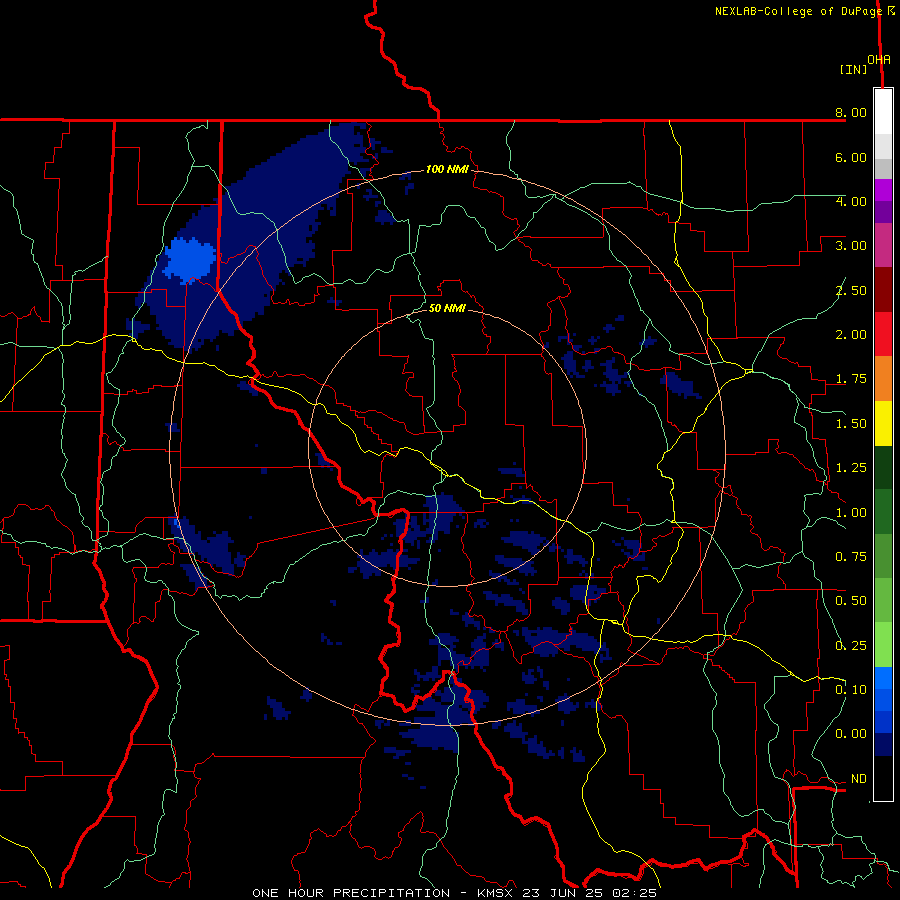The image size is (900, 900).
Task: Select the 6.00 legend value
Action: pos(851,157)
